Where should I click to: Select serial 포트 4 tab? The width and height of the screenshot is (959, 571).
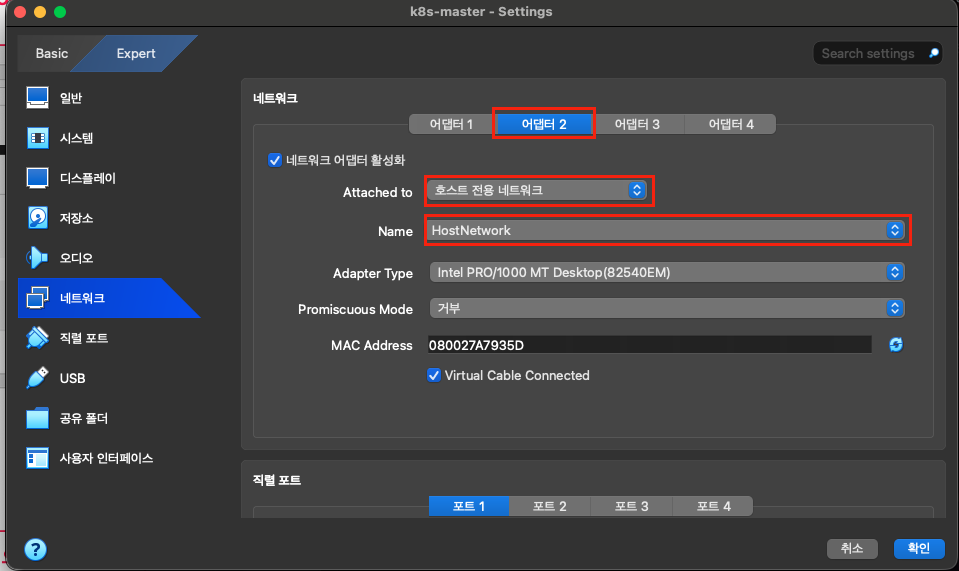(x=713, y=506)
